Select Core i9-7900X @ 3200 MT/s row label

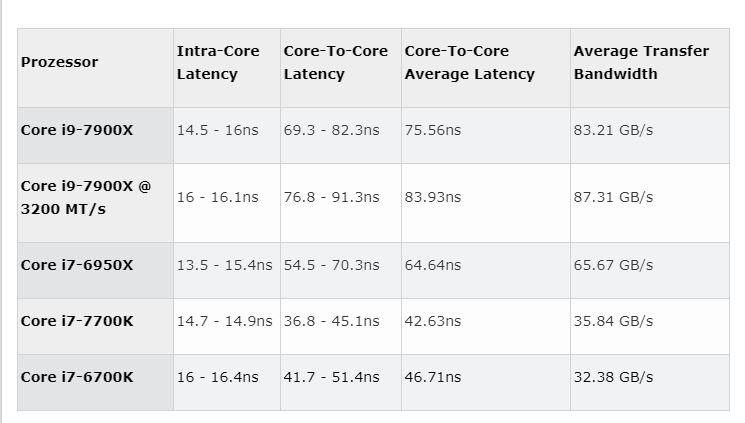point(96,203)
